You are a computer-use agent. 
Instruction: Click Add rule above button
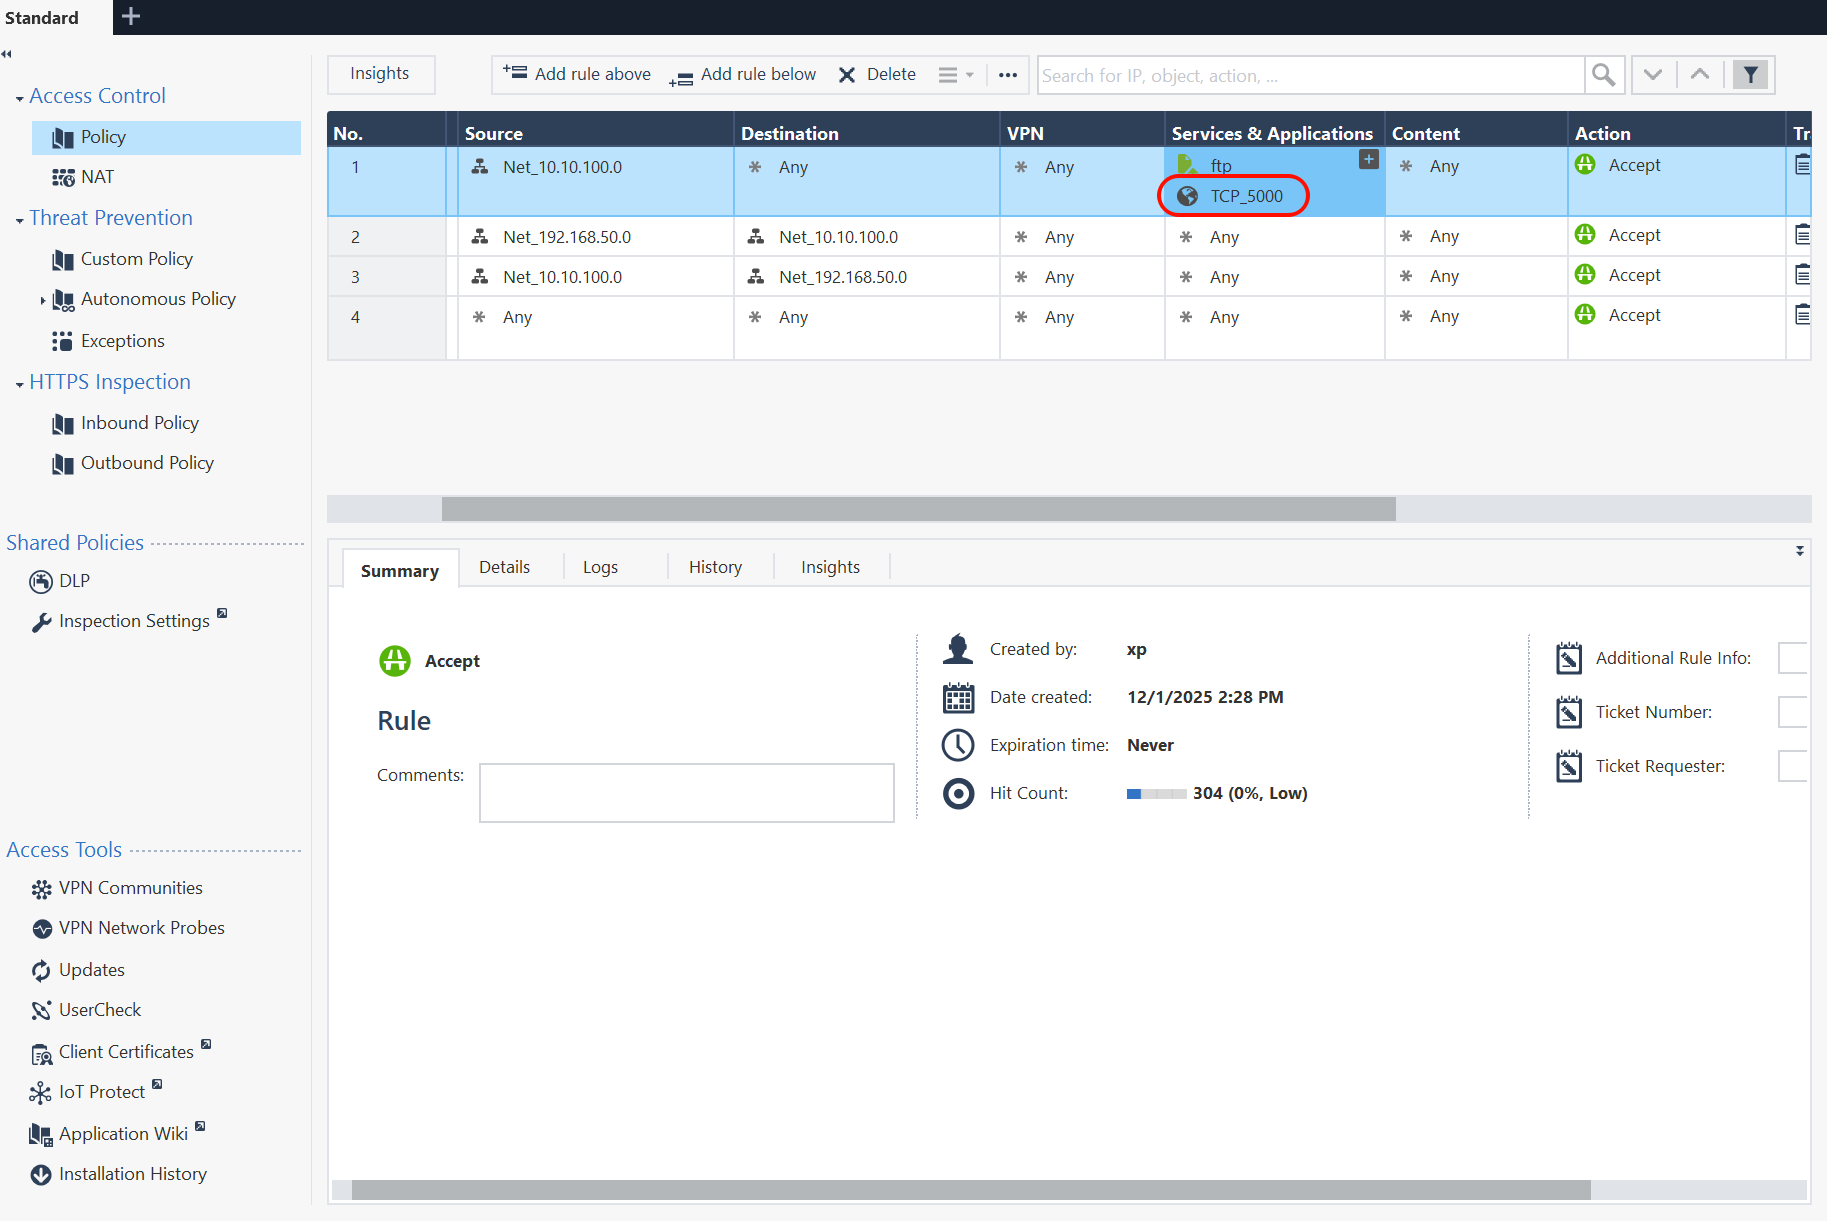[x=577, y=74]
